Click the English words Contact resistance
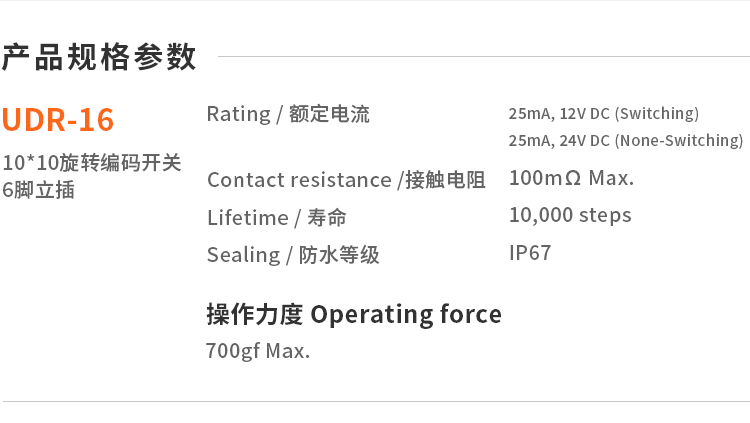Viewport: 750px width, 423px height. [299, 180]
